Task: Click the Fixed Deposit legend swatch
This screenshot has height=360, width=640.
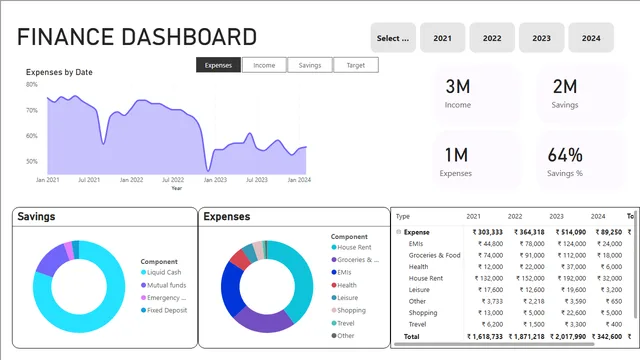Action: pos(143,310)
